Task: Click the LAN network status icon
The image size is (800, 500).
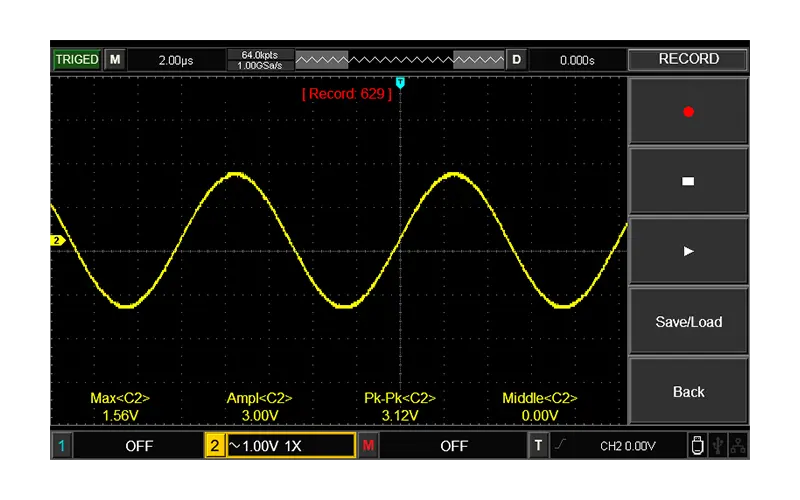Action: pos(738,446)
